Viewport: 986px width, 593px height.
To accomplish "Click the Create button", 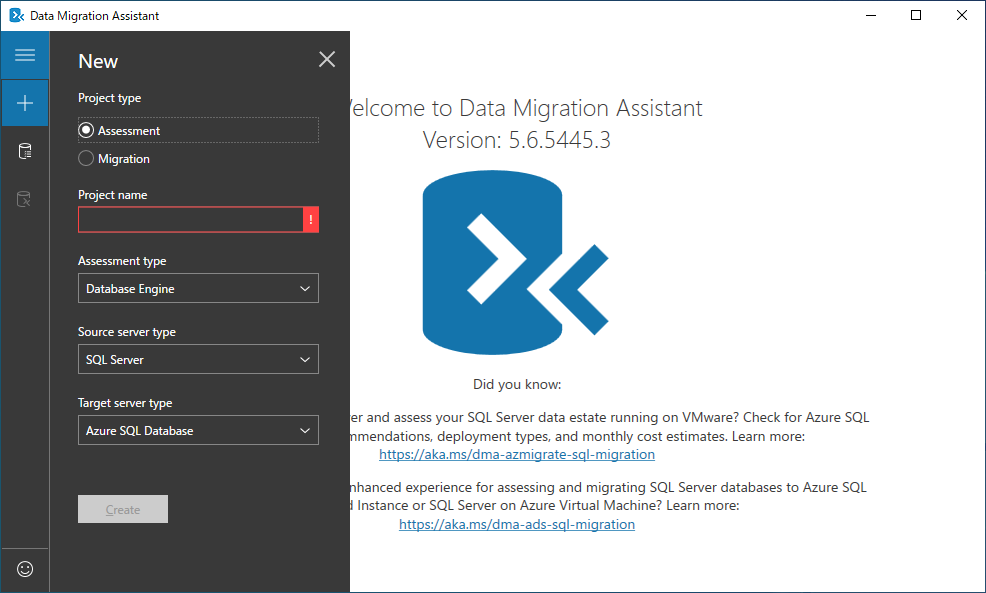I will pyautogui.click(x=123, y=509).
